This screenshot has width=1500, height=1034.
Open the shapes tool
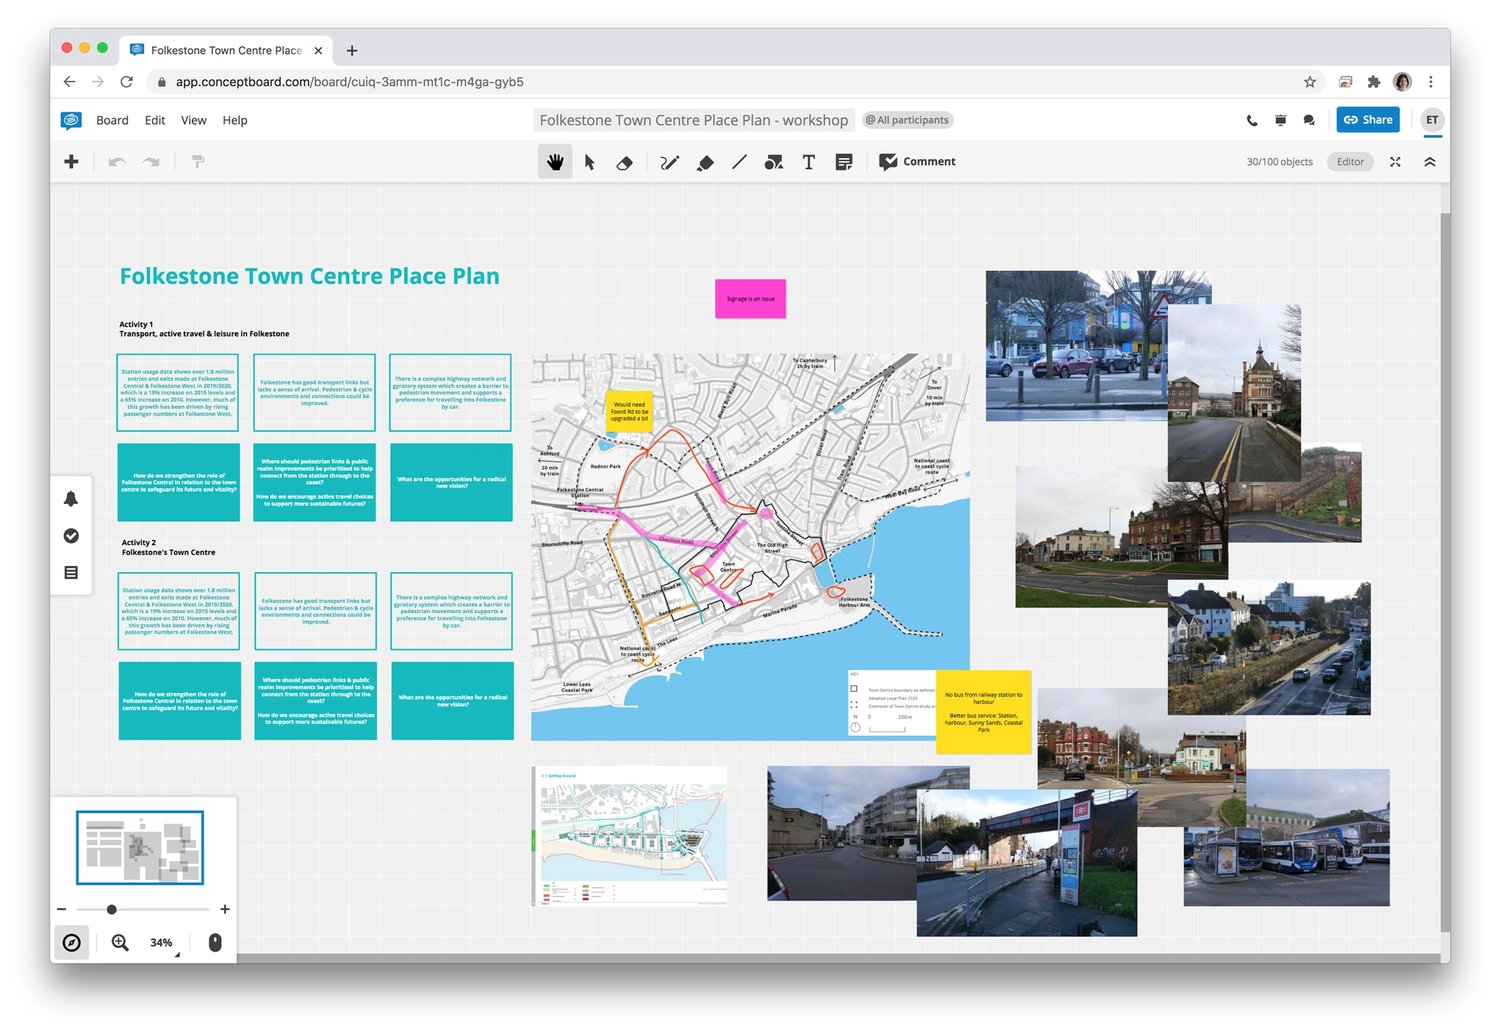773,162
